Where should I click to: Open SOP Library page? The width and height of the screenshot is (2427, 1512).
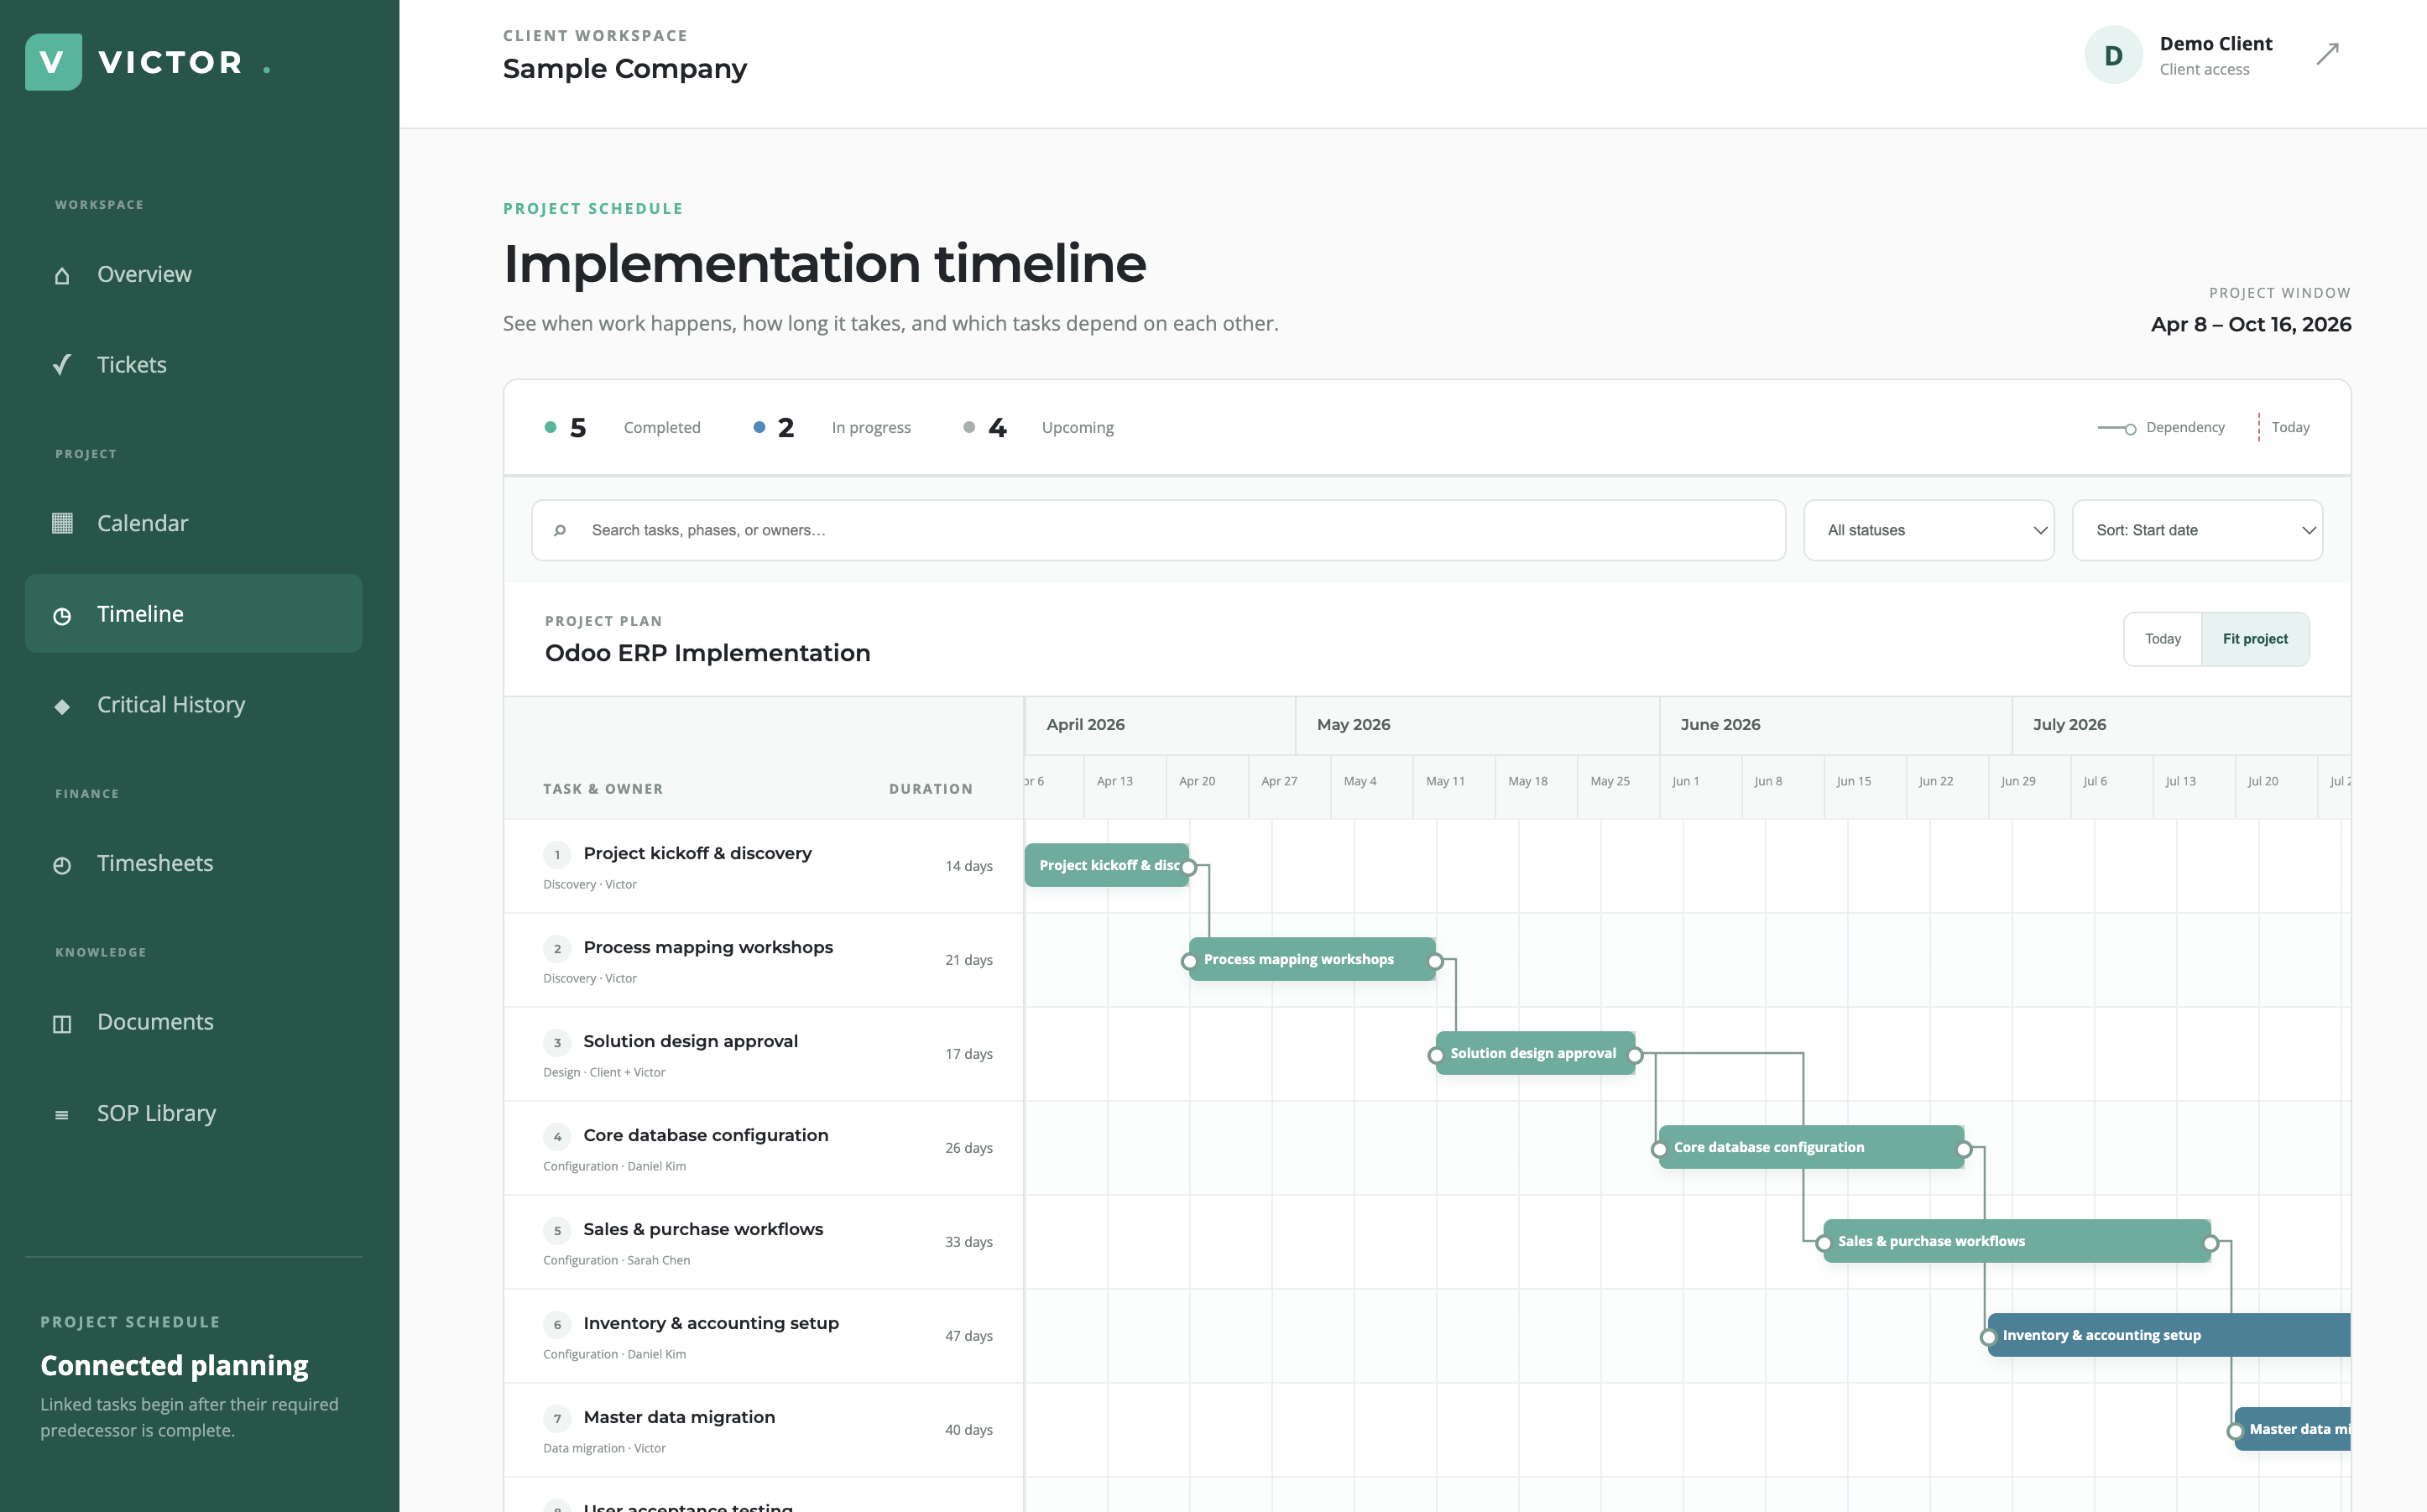point(194,1112)
